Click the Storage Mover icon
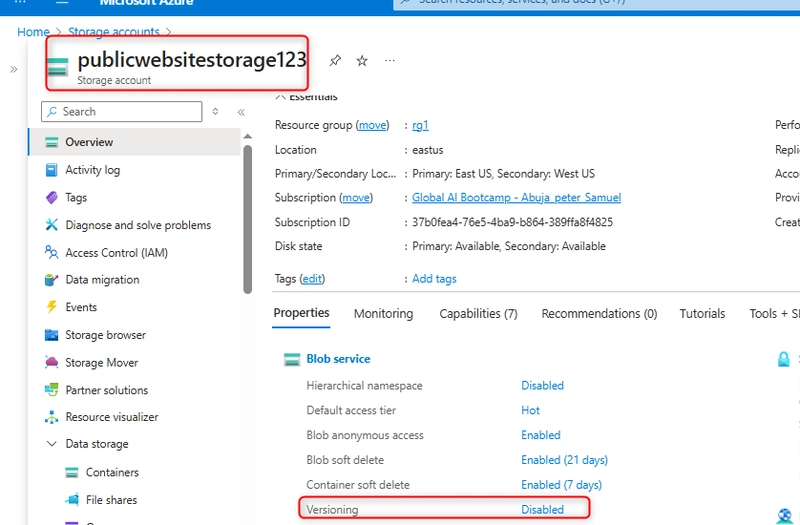The image size is (800, 525). click(52, 362)
